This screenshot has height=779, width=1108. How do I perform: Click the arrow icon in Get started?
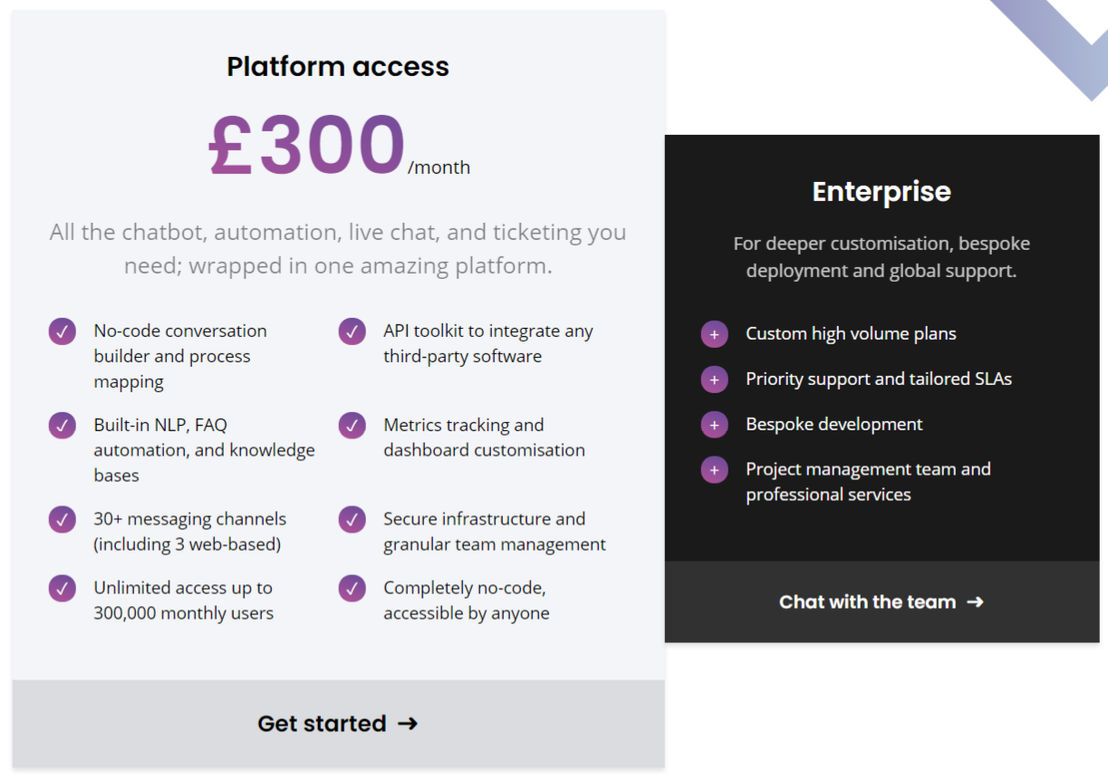[x=408, y=723]
